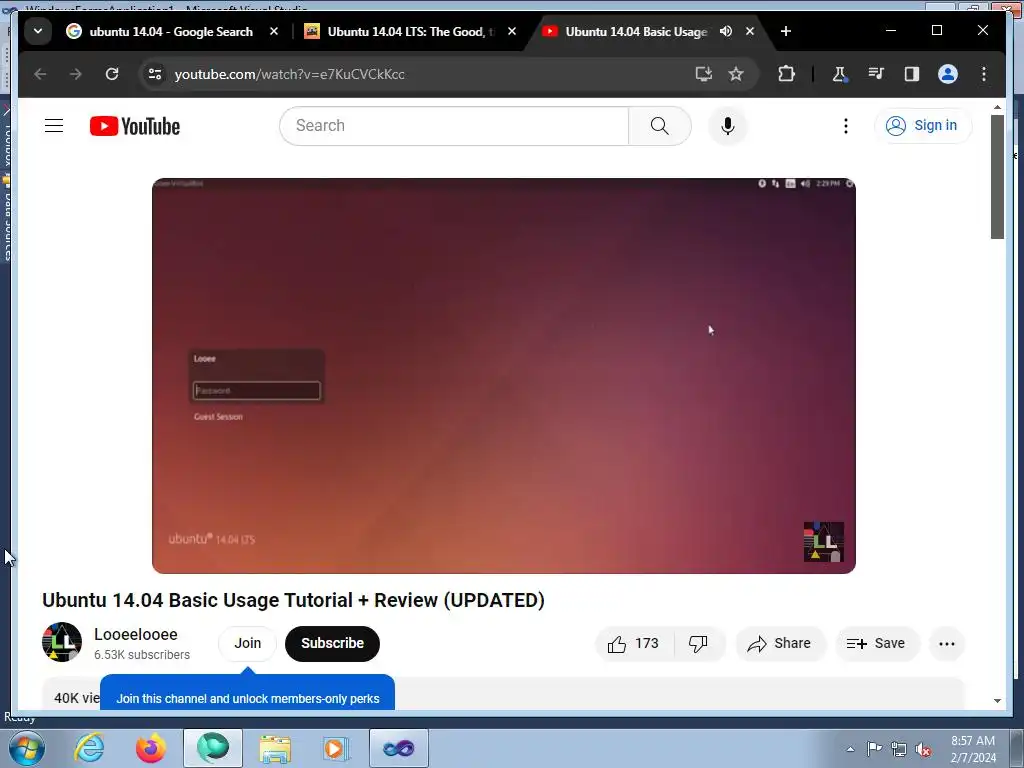Open the Looeelooee channel name link
Viewport: 1024px width, 768px height.
(x=136, y=635)
